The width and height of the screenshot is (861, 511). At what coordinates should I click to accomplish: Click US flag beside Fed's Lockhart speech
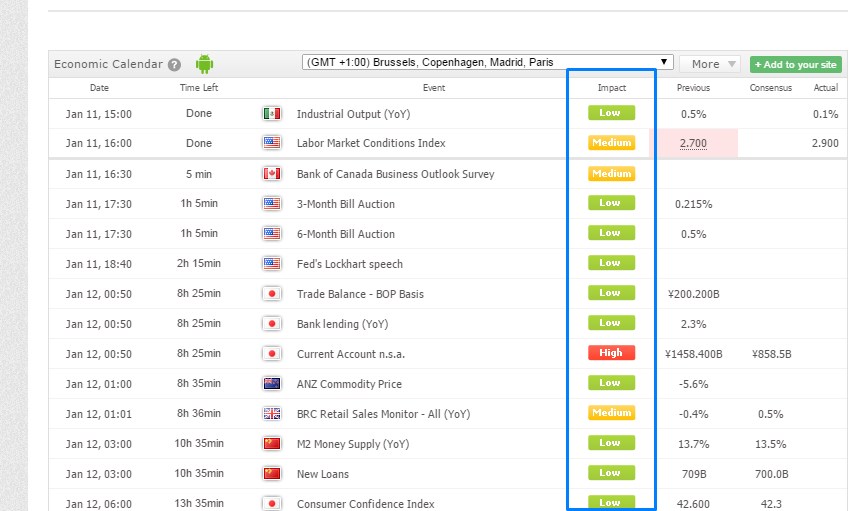click(271, 264)
